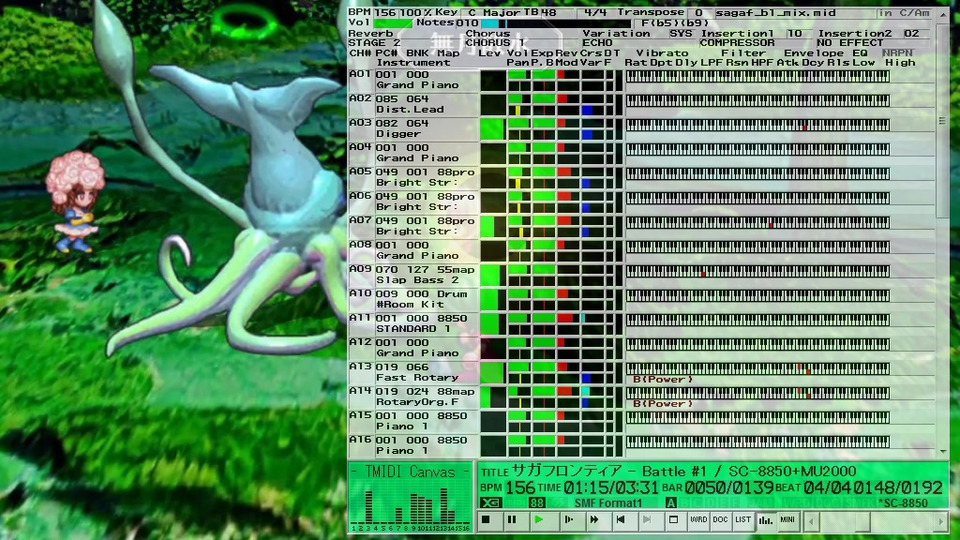Click the channel list vertical scrollbar thumb
Viewport: 960px width, 540px height.
point(943,121)
